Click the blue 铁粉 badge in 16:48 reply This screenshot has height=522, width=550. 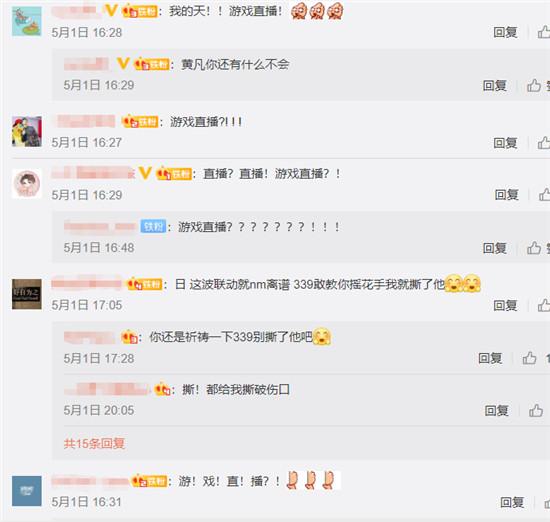(x=153, y=227)
